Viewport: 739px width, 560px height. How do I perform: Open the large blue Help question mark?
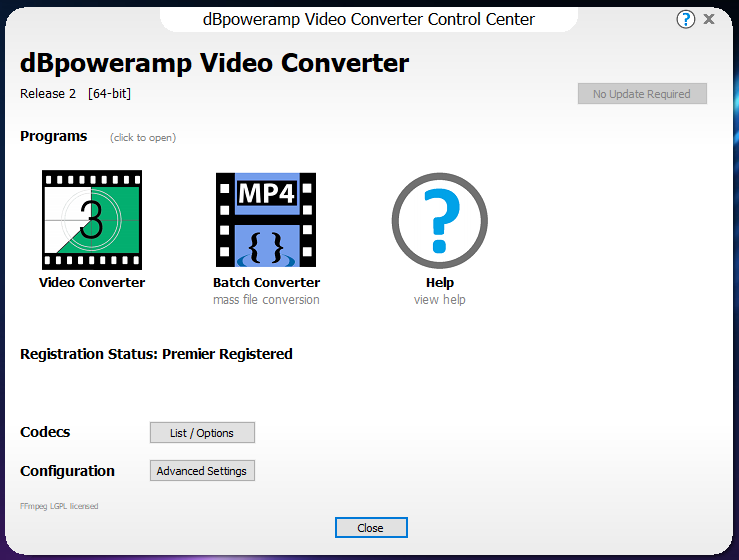[440, 221]
